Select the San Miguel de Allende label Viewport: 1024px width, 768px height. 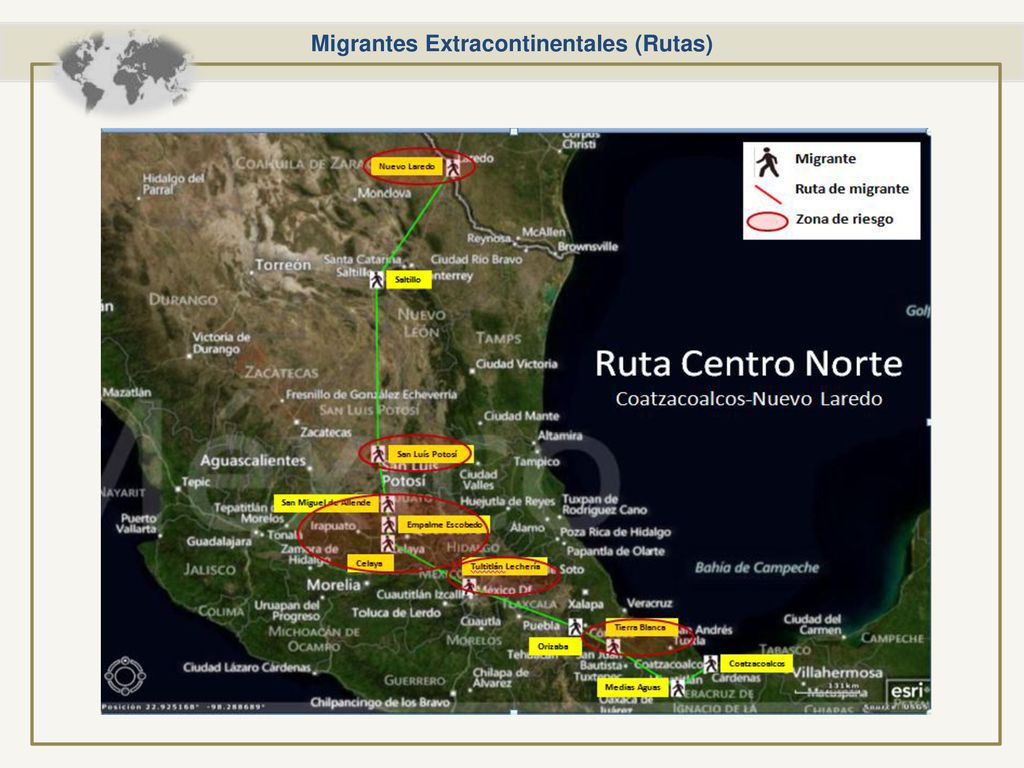coord(326,503)
